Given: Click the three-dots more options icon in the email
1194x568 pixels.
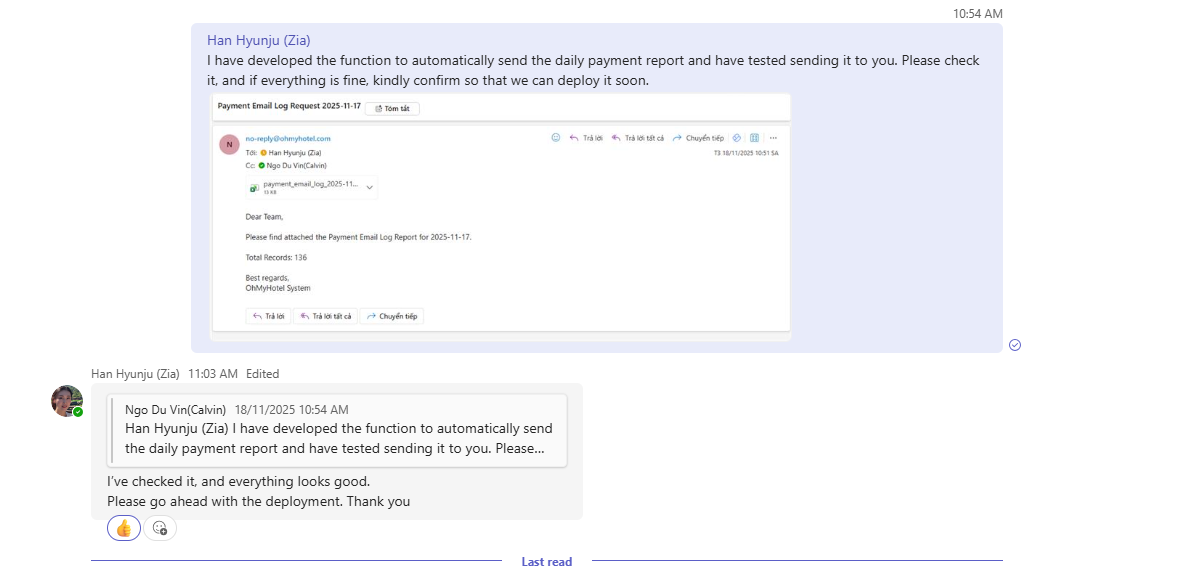Looking at the screenshot, I should (773, 138).
